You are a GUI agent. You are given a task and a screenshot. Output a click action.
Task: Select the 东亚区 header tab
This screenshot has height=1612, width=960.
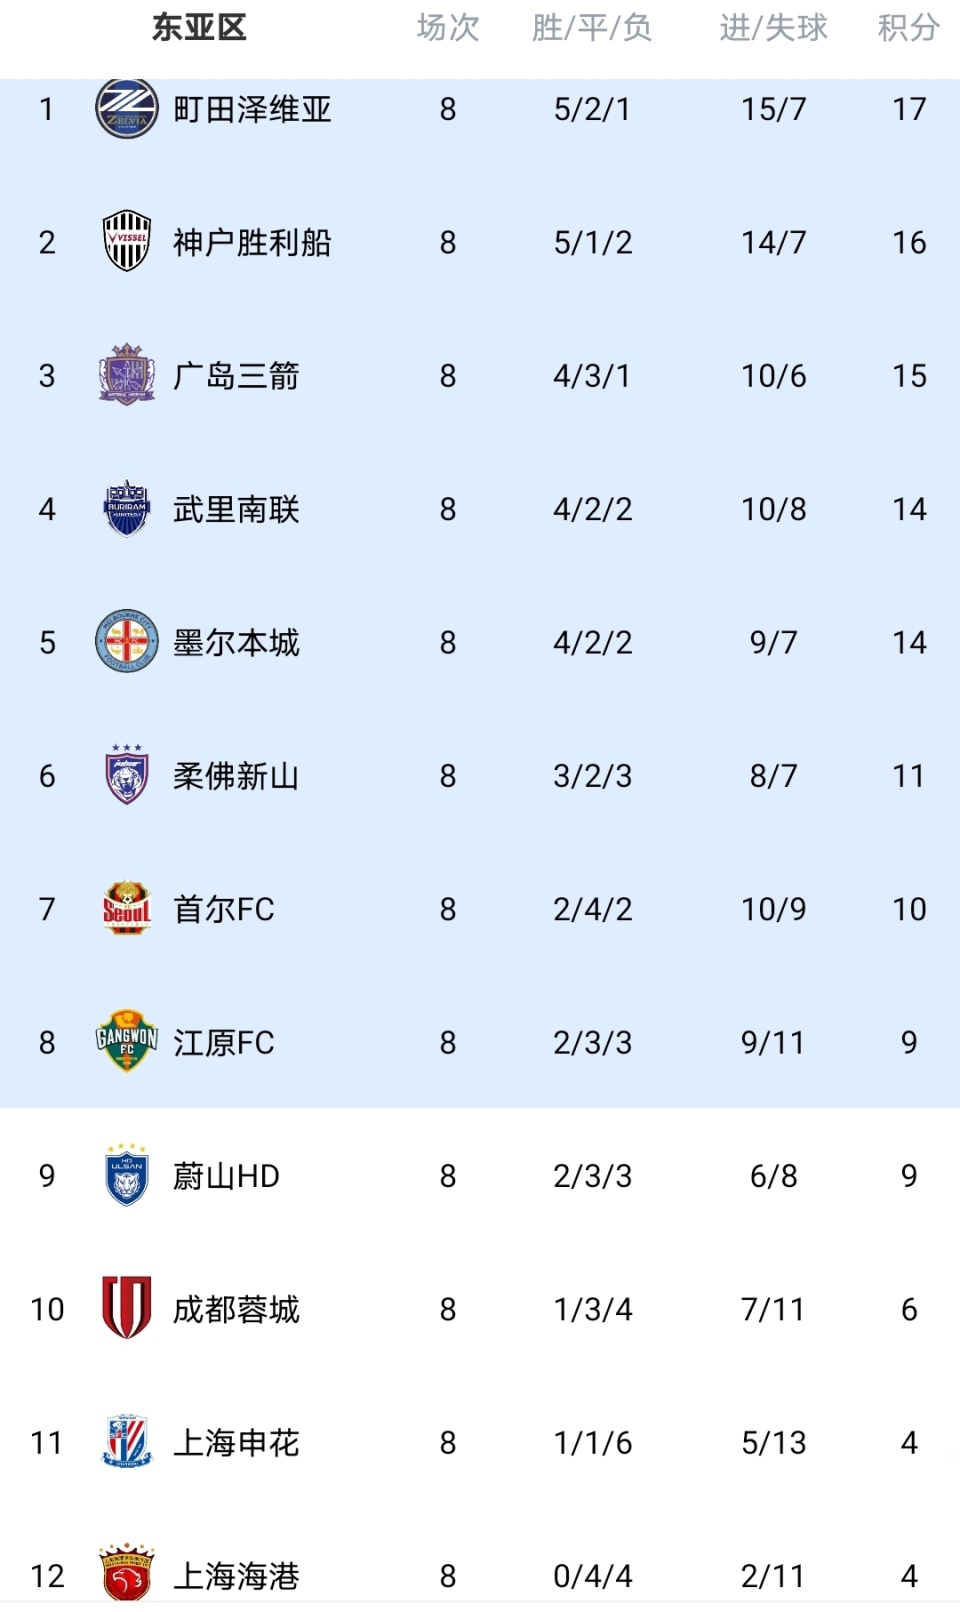click(x=199, y=28)
